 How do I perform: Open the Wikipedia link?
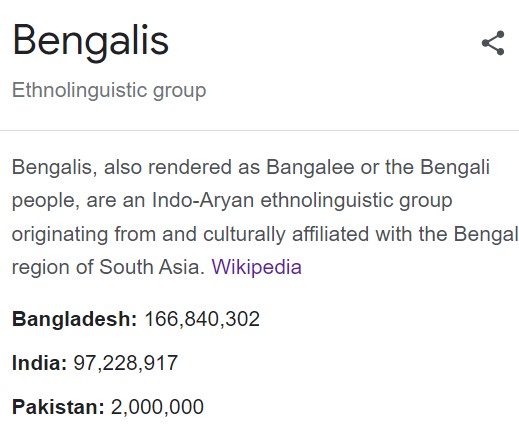click(256, 267)
